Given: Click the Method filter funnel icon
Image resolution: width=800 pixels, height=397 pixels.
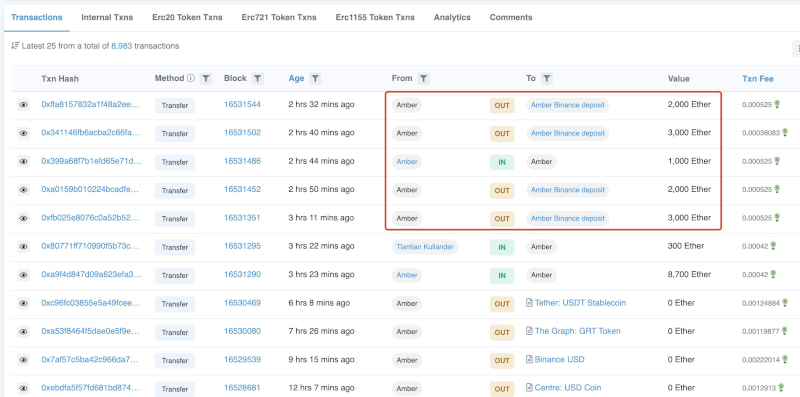Looking at the screenshot, I should click(206, 79).
